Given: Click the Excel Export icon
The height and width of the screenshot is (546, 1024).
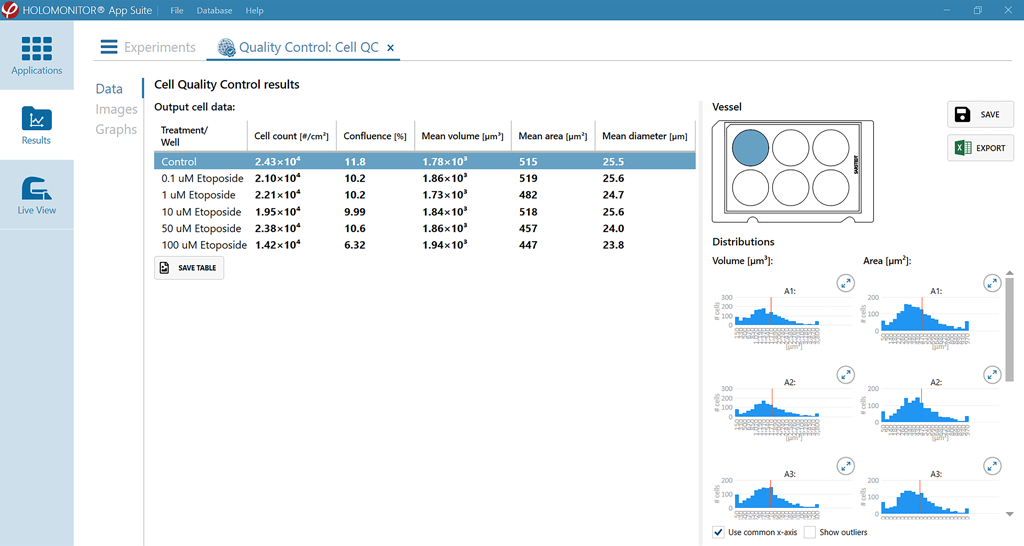Looking at the screenshot, I should tap(963, 148).
